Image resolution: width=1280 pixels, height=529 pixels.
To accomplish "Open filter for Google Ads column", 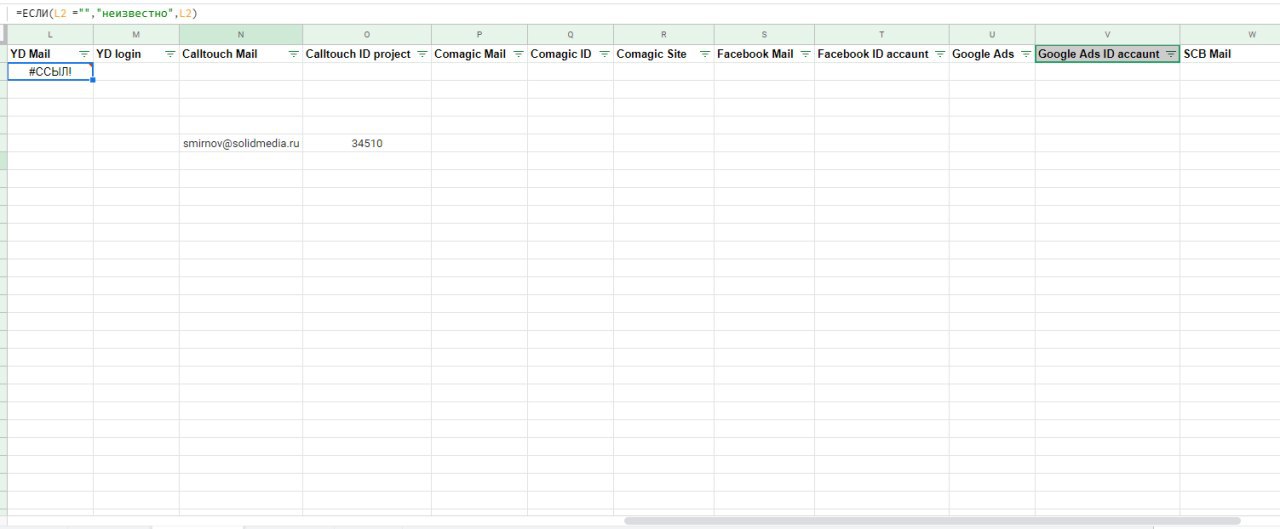I will [x=1026, y=54].
